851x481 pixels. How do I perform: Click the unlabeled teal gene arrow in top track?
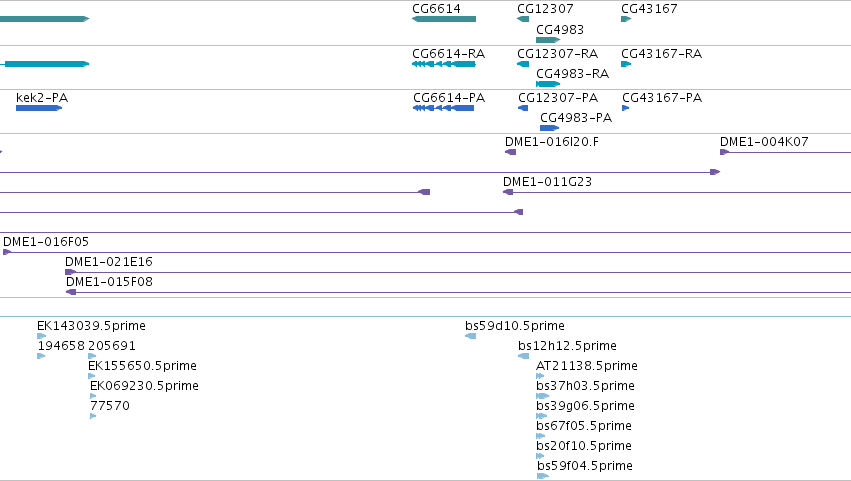pyautogui.click(x=45, y=19)
